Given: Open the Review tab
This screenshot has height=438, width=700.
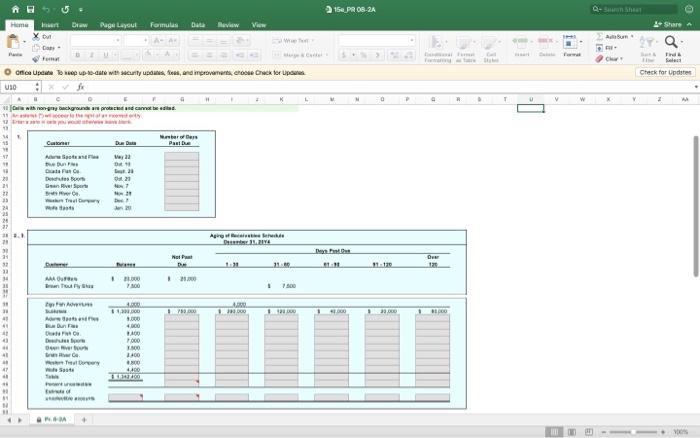Looking at the screenshot, I should [228, 25].
